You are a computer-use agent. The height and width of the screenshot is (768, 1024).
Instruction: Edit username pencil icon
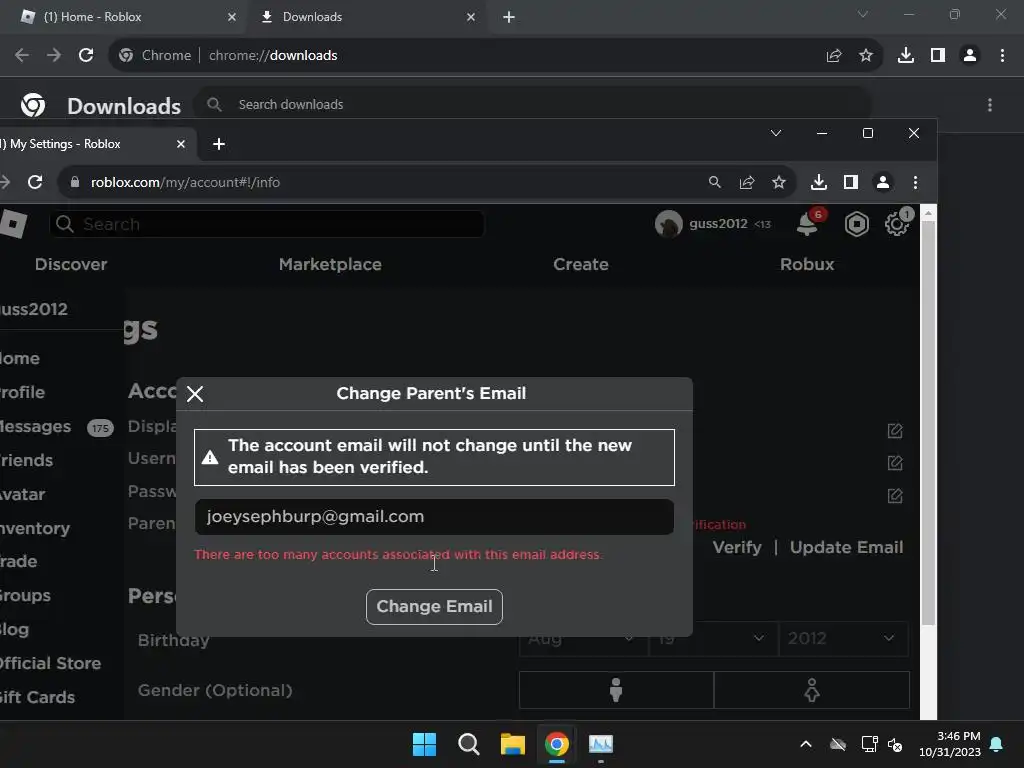tap(895, 463)
